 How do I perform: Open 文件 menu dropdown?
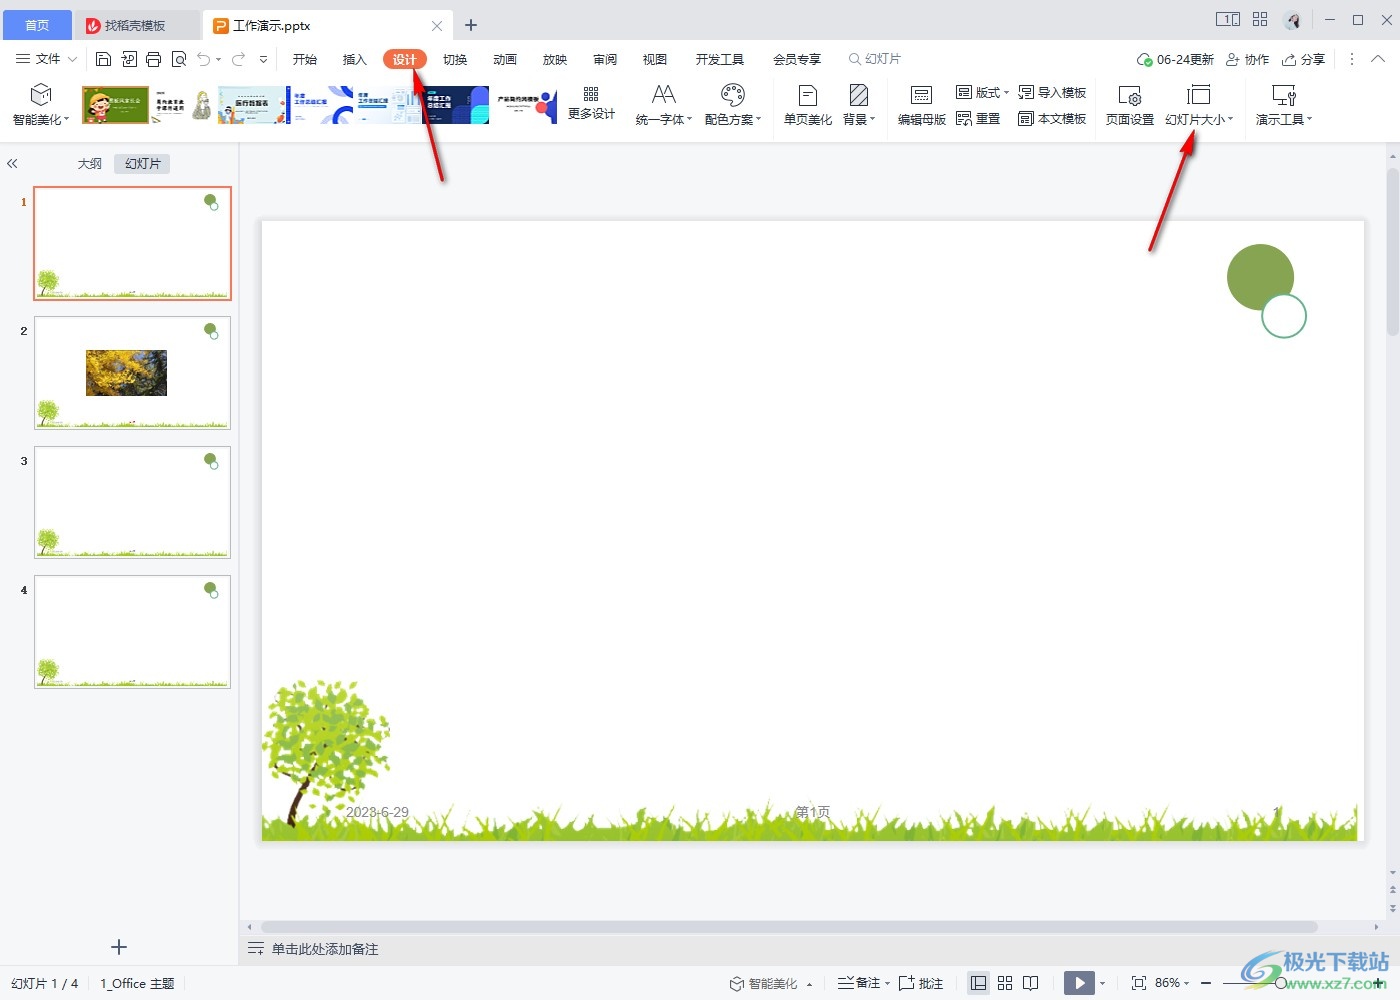[46, 59]
